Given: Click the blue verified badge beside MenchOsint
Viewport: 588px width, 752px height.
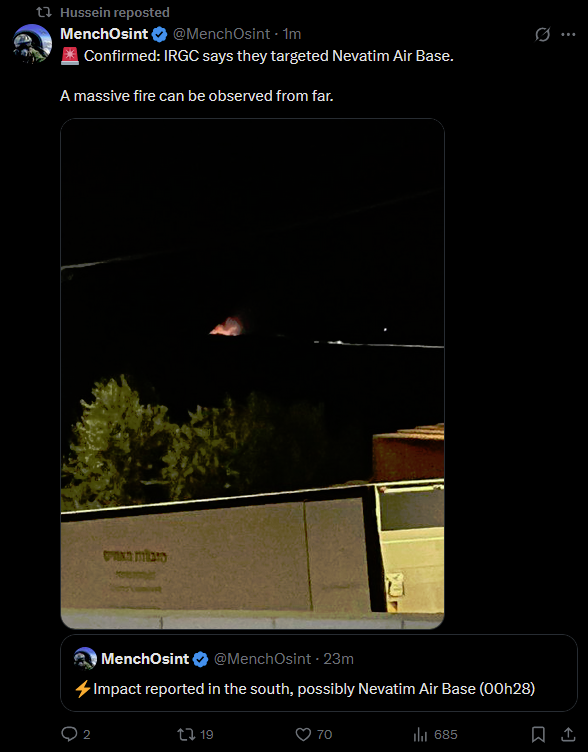Looking at the screenshot, I should pyautogui.click(x=160, y=35).
